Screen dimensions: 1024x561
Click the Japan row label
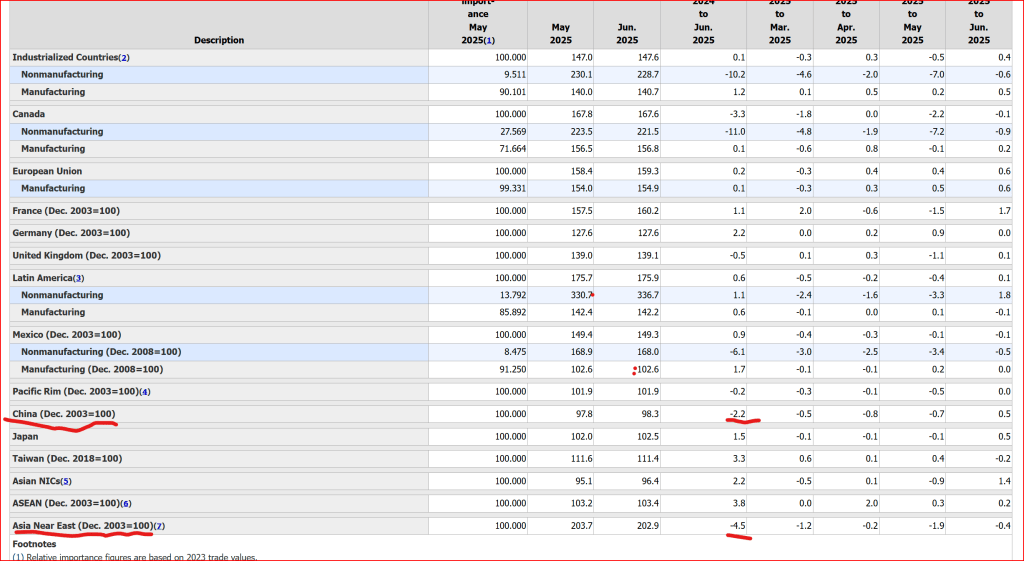25,436
